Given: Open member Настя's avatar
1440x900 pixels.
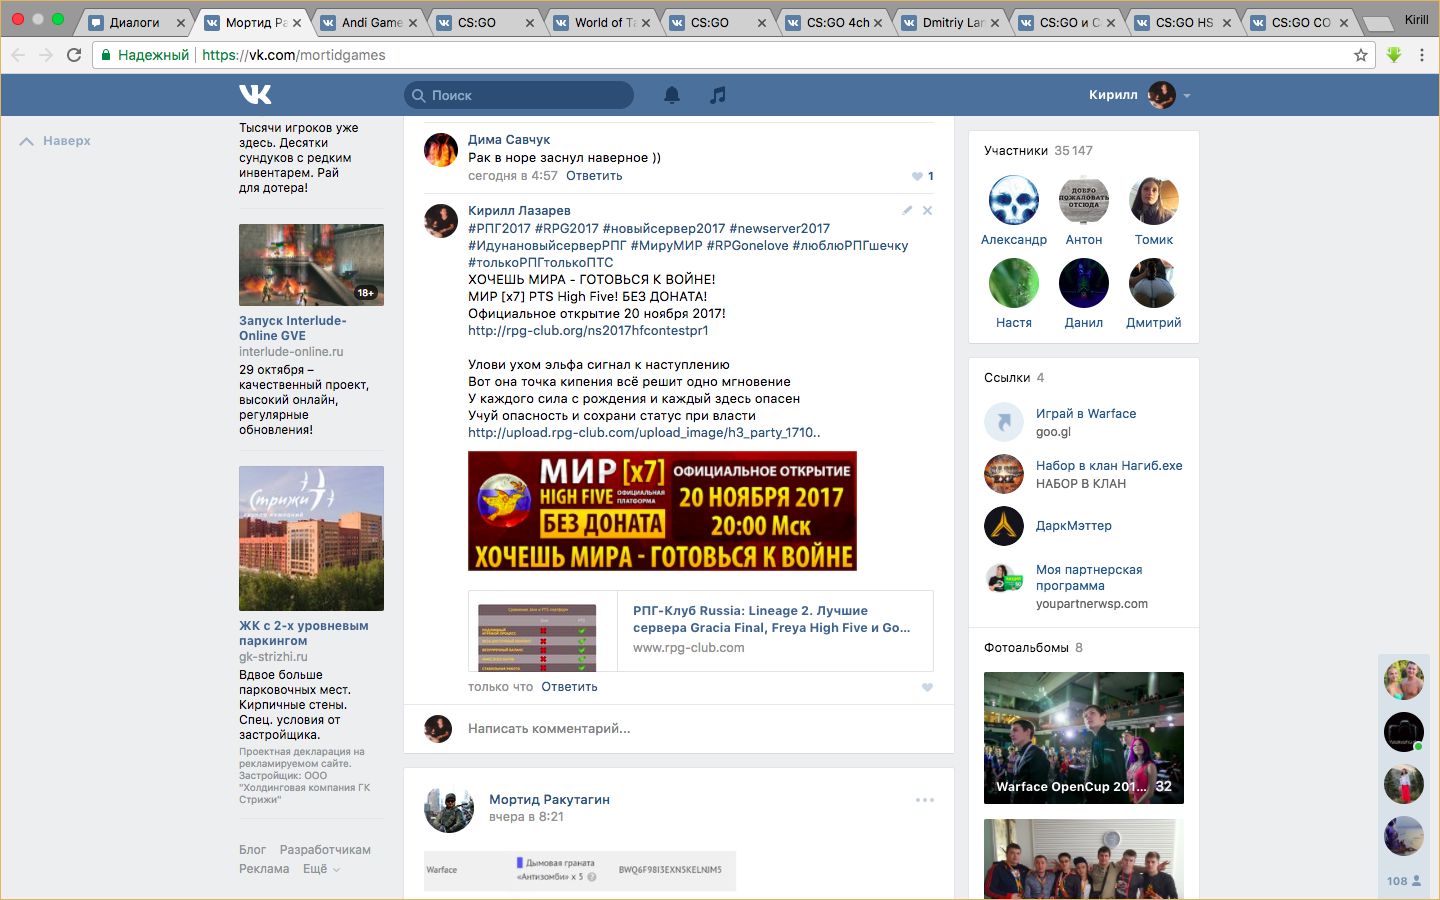Looking at the screenshot, I should click(x=1014, y=283).
